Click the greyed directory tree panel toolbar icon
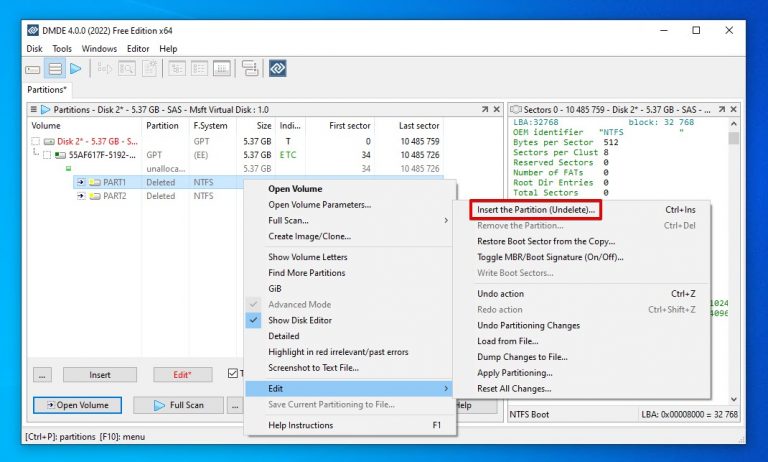Screen dimensions: 768x462 tap(177, 69)
